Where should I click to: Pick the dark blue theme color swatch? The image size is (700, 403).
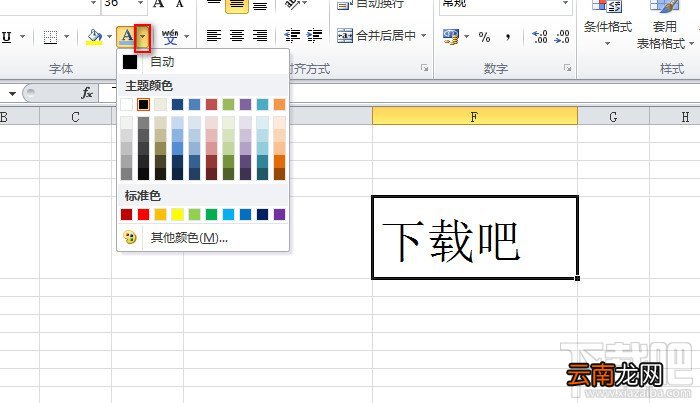point(177,104)
